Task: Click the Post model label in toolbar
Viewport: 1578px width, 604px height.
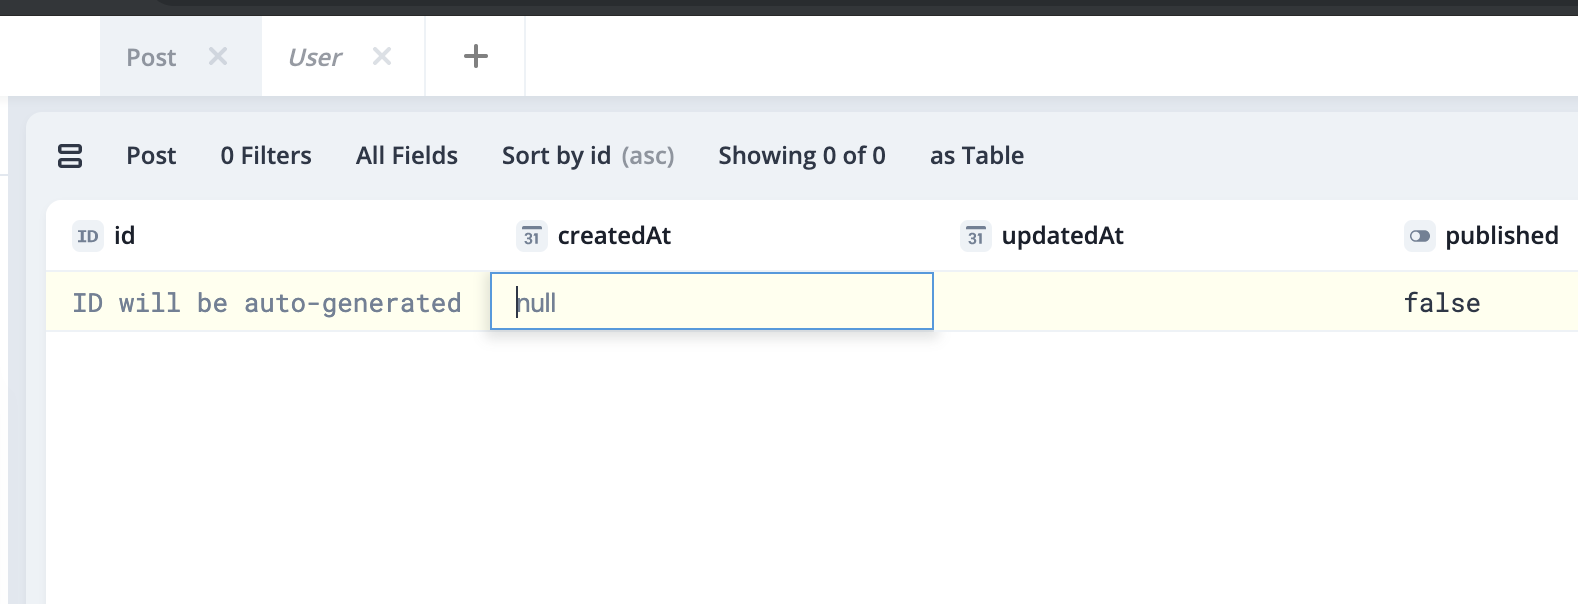Action: coord(150,156)
